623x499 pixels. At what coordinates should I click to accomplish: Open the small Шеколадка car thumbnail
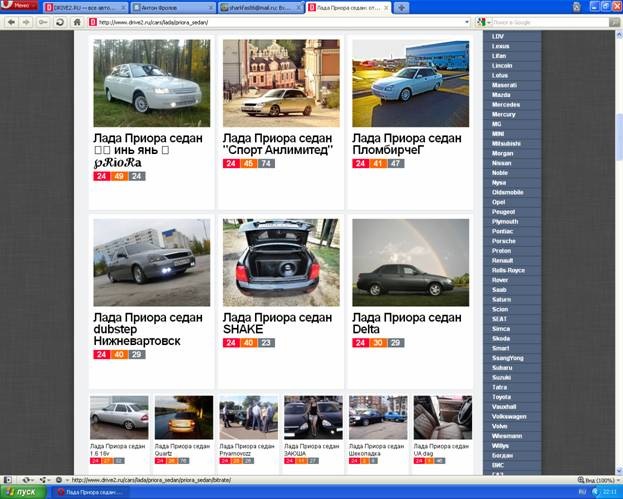[378, 418]
